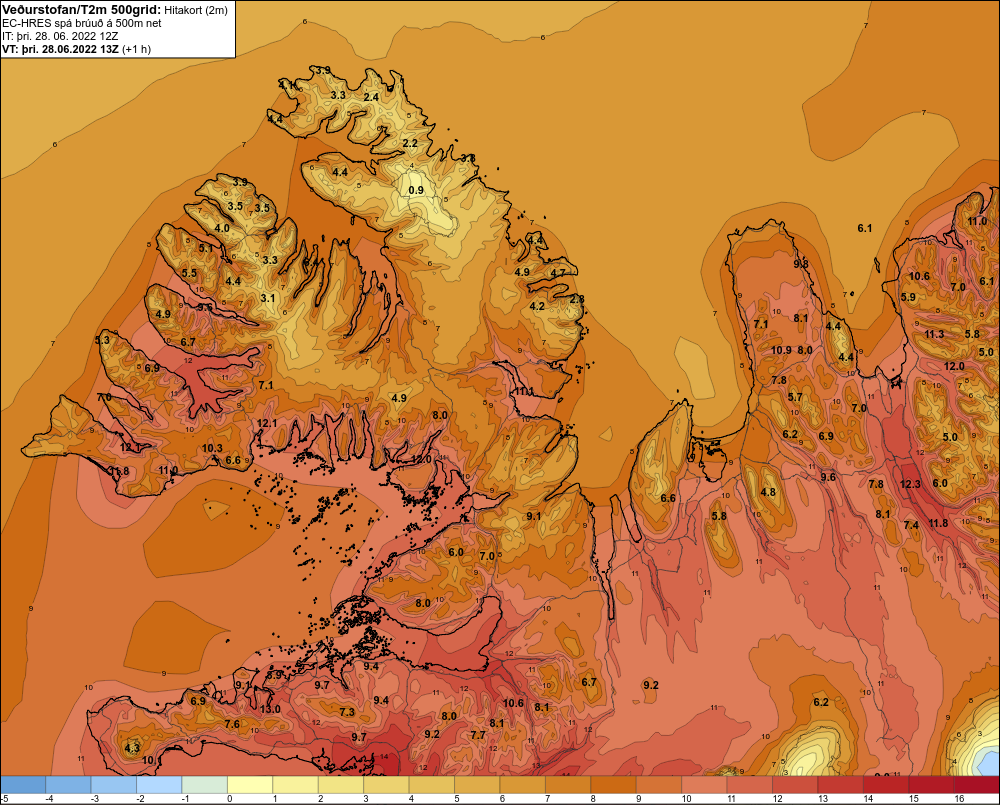Select the 3.8 temperature label
The image size is (1000, 805).
(x=468, y=158)
